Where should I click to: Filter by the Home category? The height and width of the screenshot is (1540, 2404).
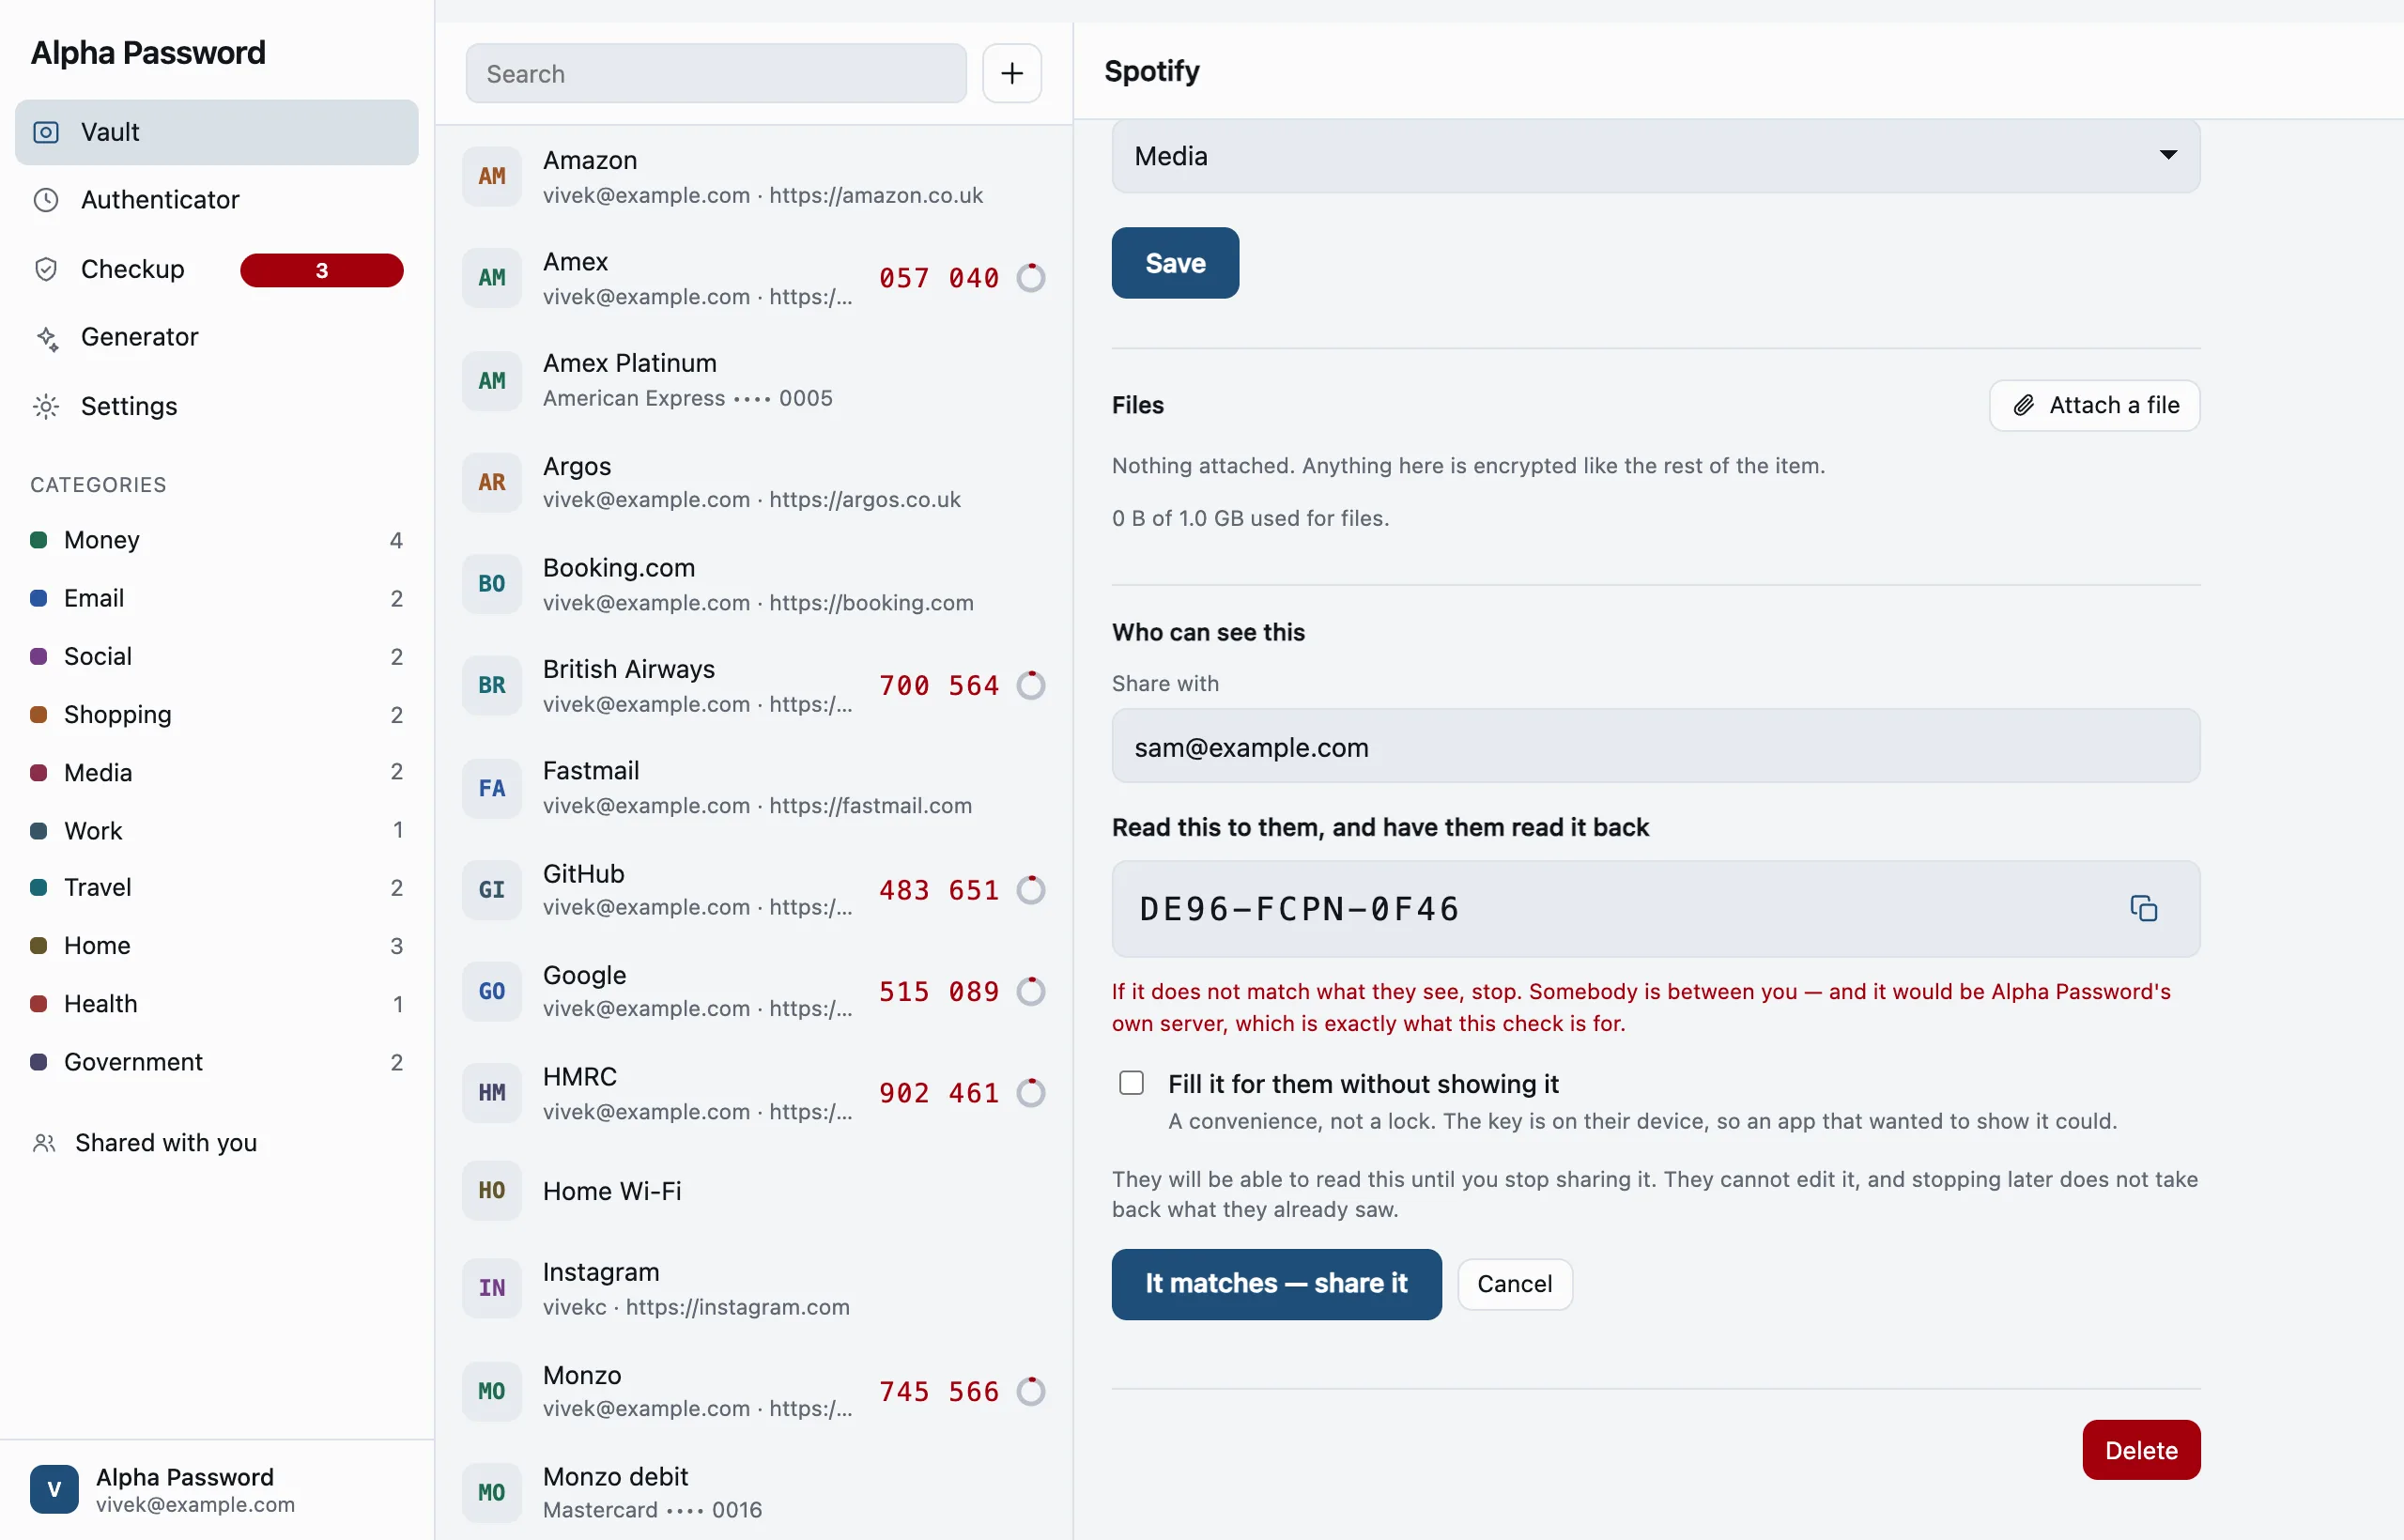(x=216, y=945)
